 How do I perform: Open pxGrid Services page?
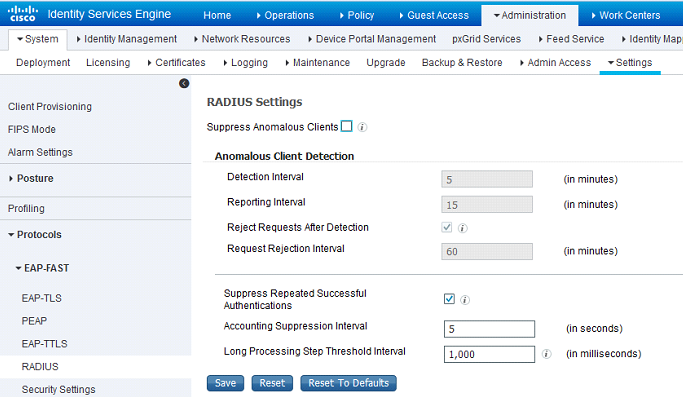[x=486, y=39]
